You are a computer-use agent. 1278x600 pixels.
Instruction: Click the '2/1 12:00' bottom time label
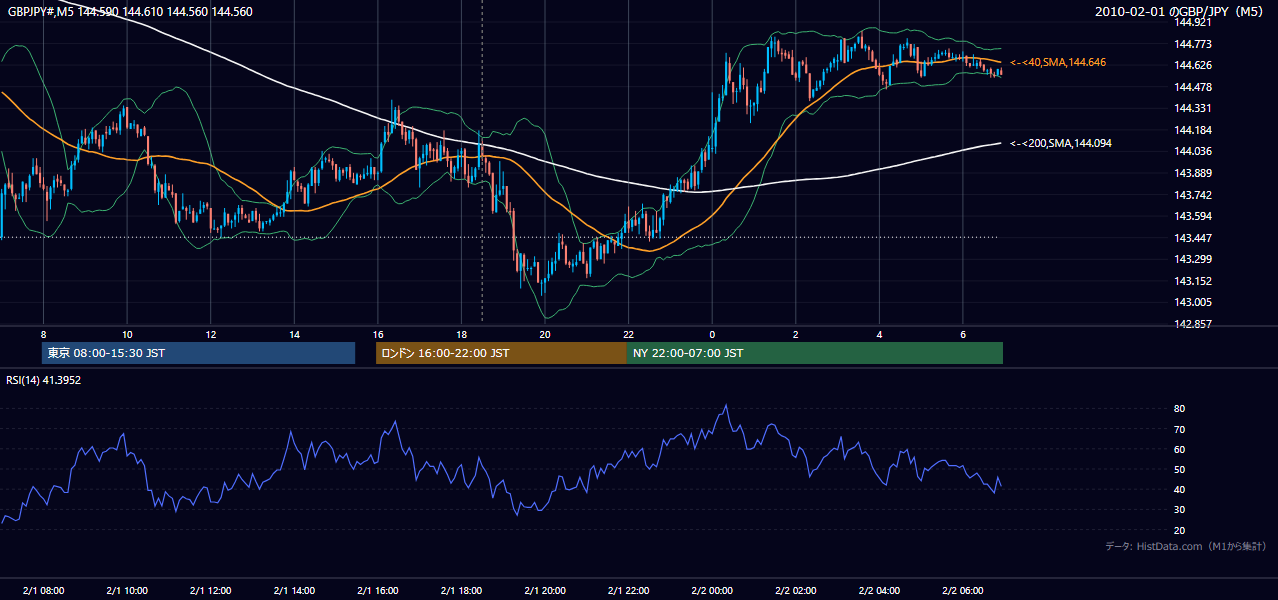(x=210, y=590)
